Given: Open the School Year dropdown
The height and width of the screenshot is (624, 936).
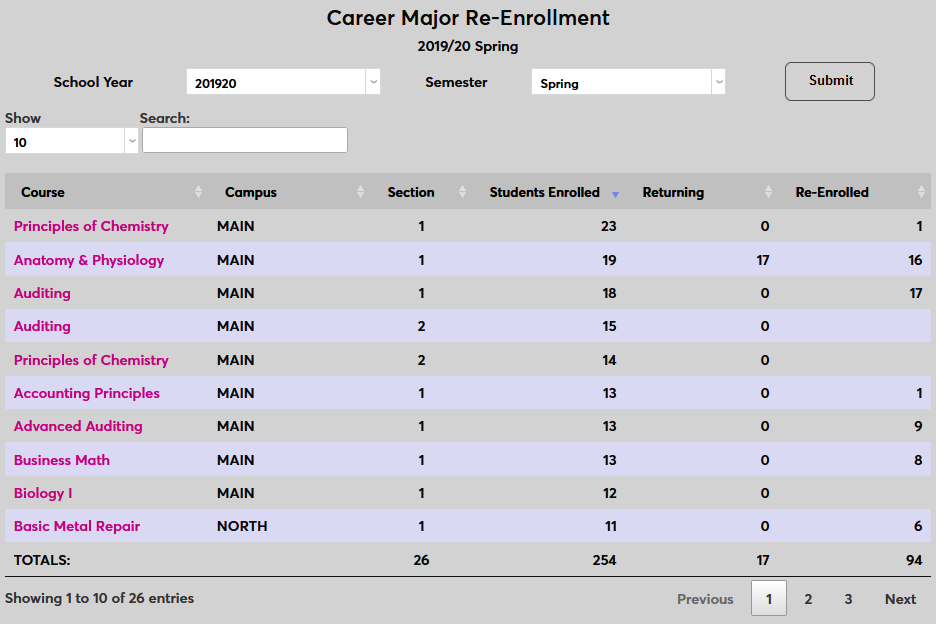Looking at the screenshot, I should point(283,82).
